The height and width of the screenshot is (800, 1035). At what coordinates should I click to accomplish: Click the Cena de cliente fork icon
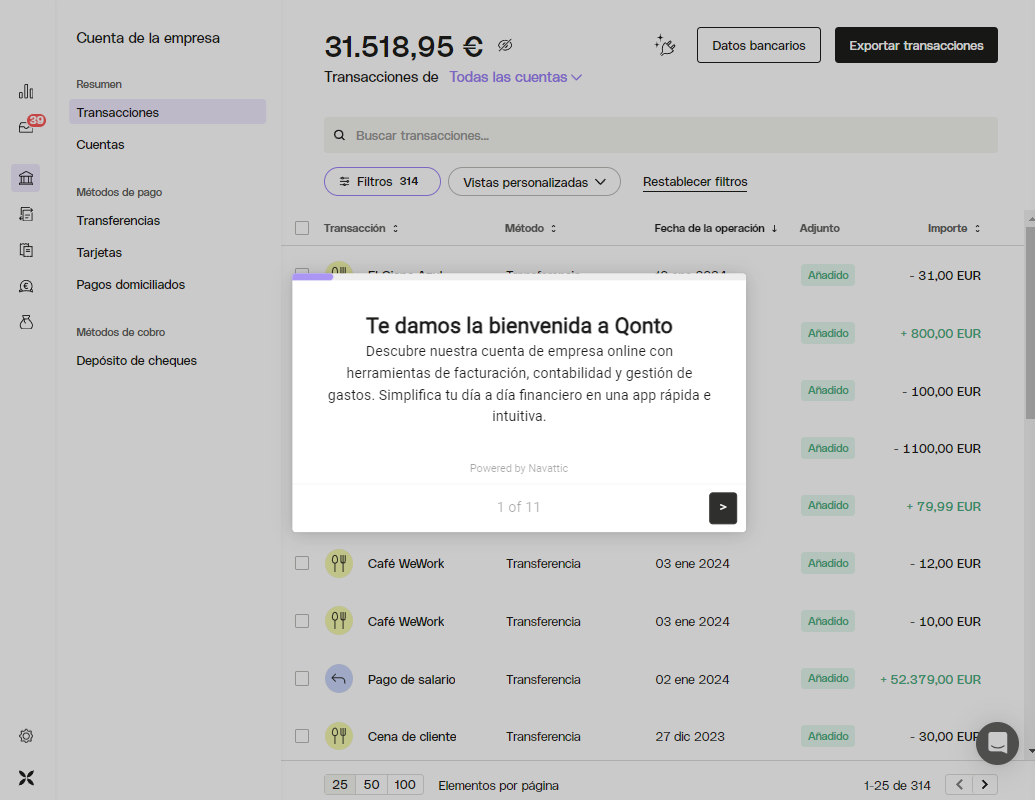(339, 735)
